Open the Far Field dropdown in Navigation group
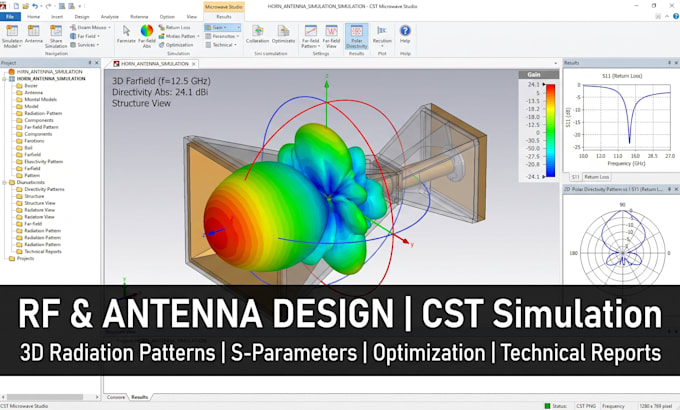This screenshot has width=680, height=410. [85, 36]
